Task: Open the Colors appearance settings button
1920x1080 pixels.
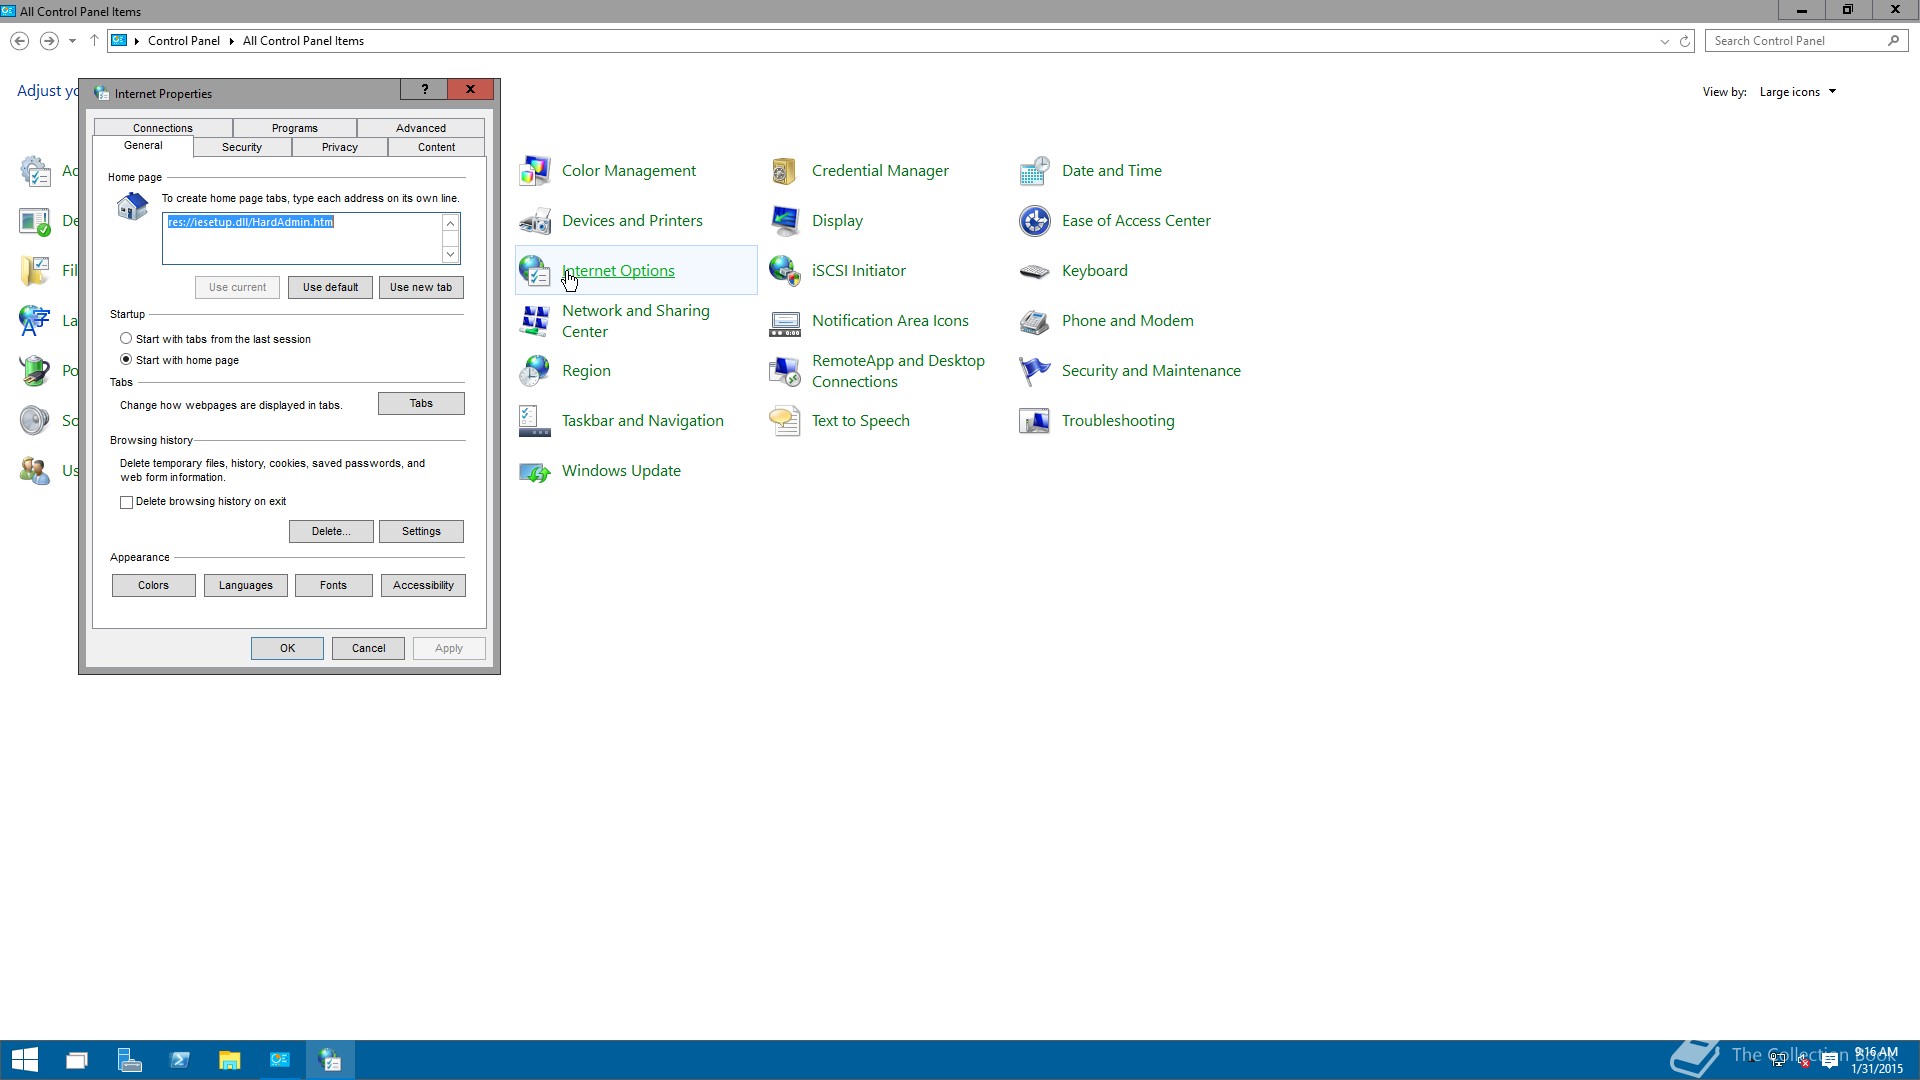Action: click(x=153, y=585)
